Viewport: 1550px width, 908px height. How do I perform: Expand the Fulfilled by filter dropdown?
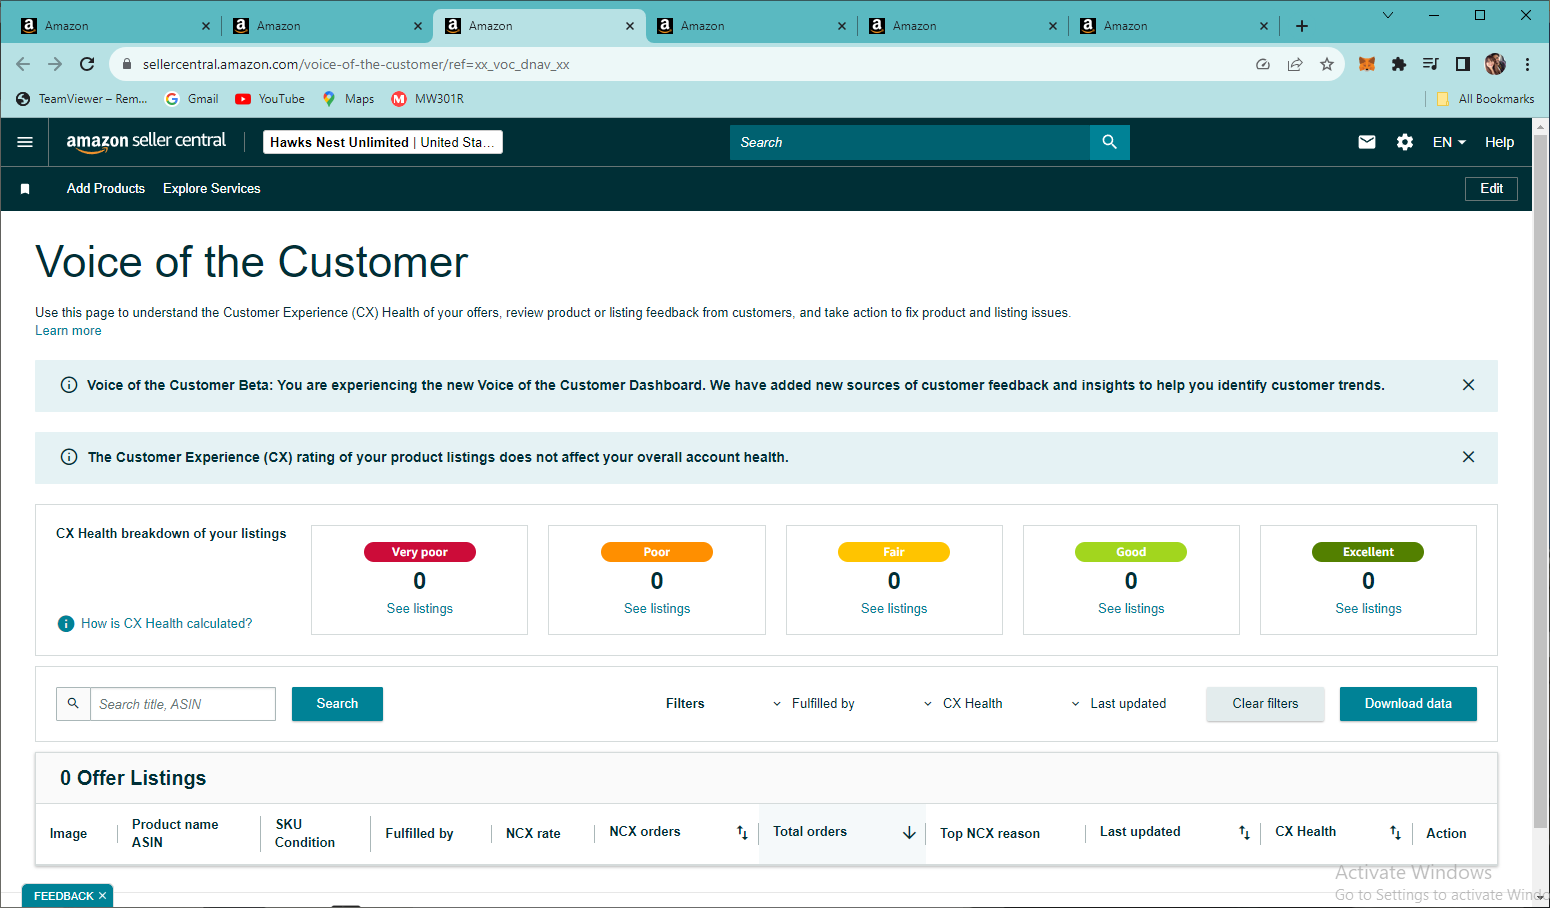(813, 704)
